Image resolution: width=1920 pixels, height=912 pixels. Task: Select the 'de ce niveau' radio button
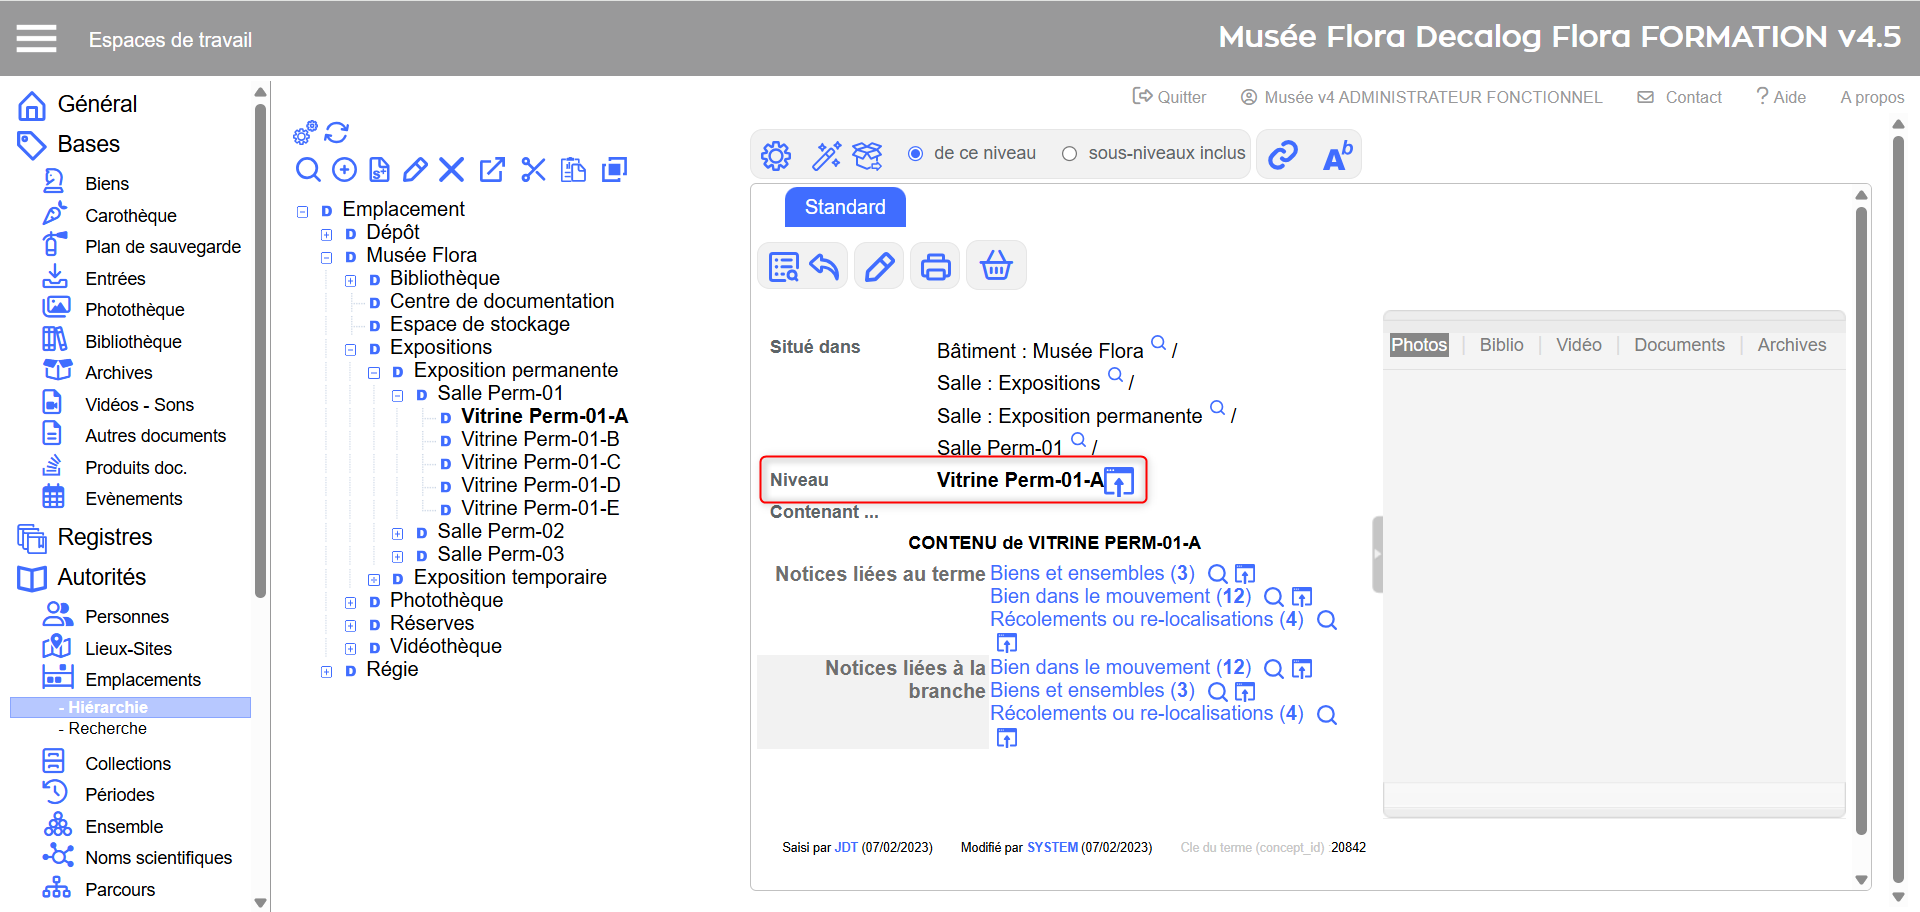pos(915,154)
